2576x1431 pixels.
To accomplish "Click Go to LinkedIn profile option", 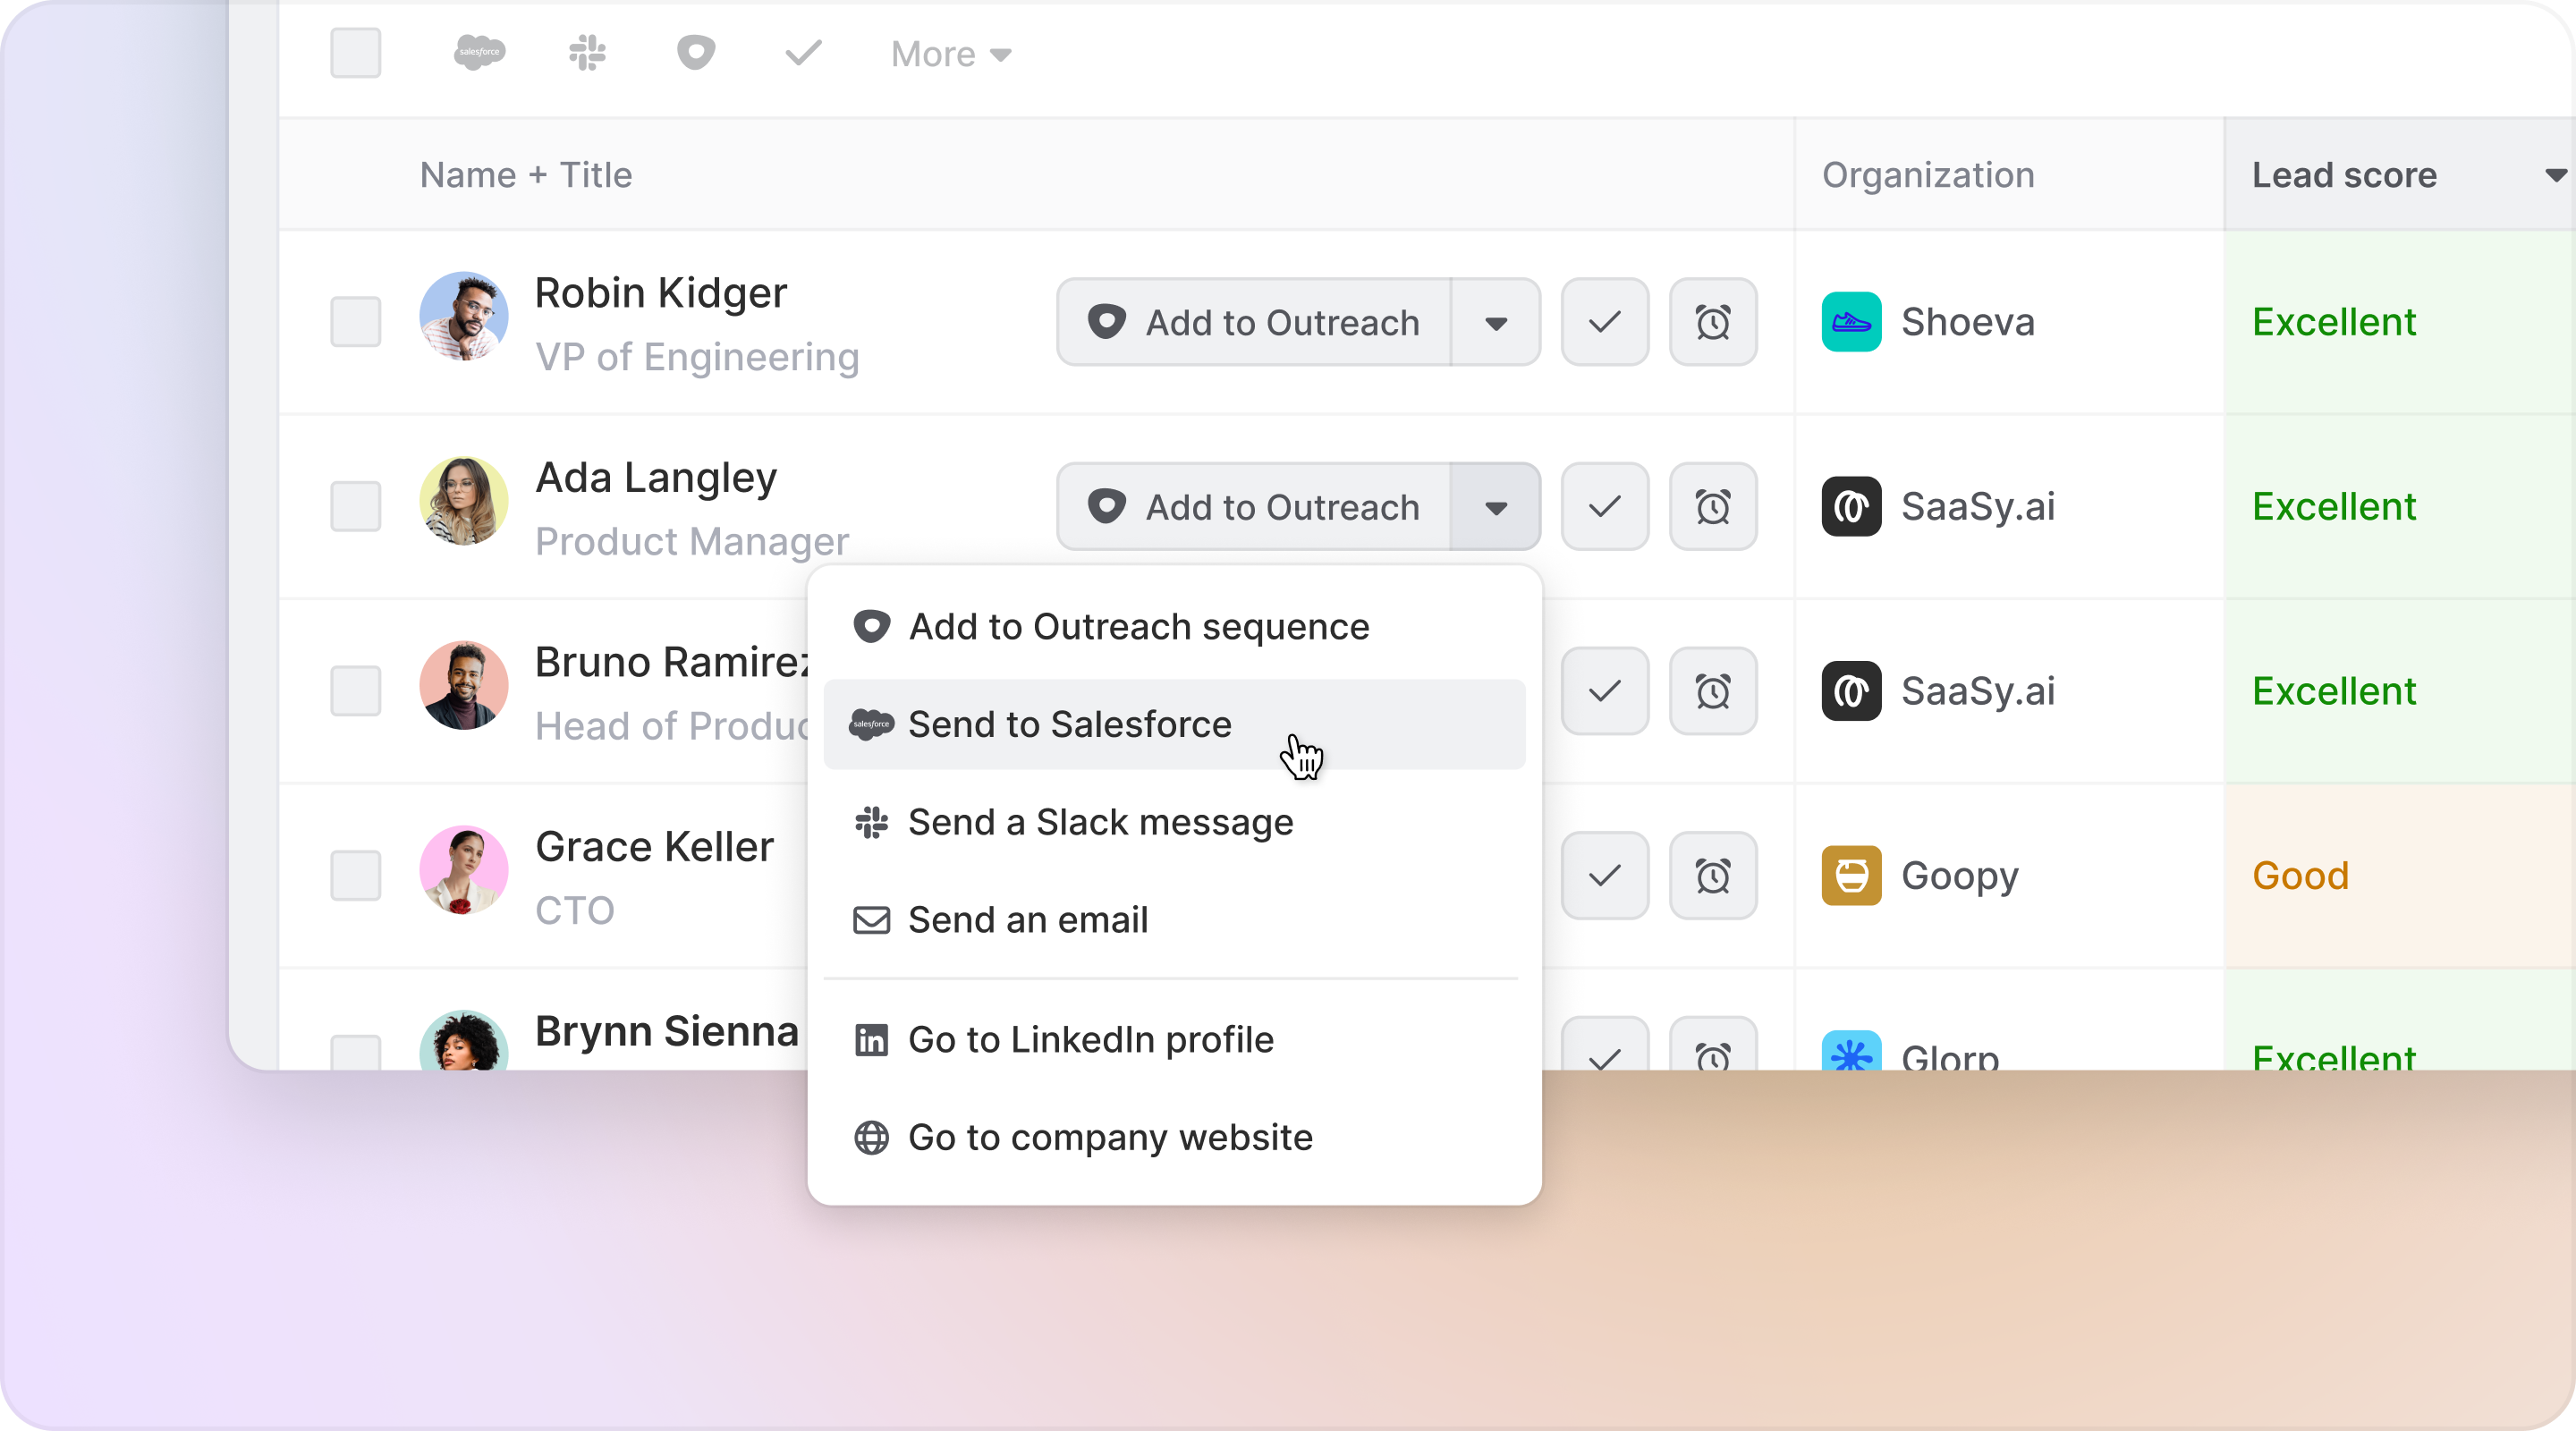I will (x=1090, y=1040).
